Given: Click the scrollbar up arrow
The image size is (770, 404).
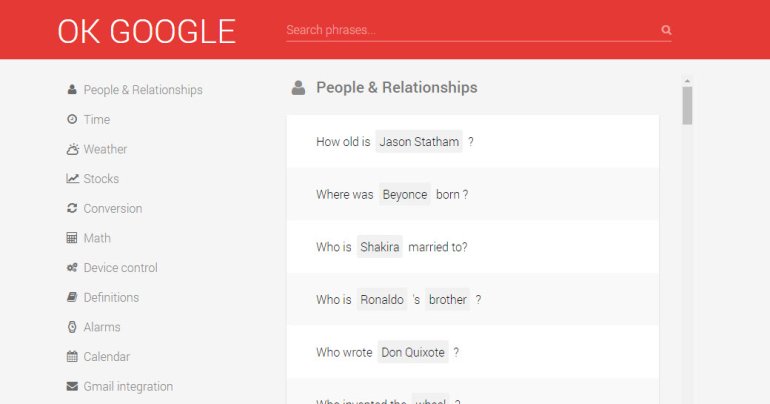Looking at the screenshot, I should point(687,81).
